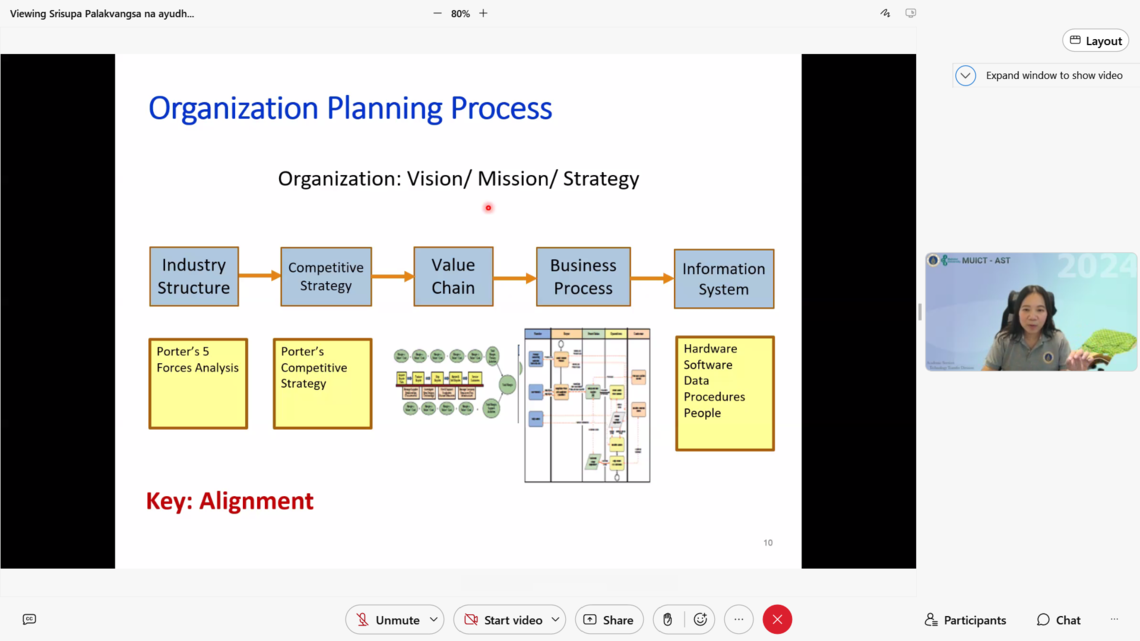Click the remote control screen icon
This screenshot has width=1140, height=641.
tap(910, 13)
